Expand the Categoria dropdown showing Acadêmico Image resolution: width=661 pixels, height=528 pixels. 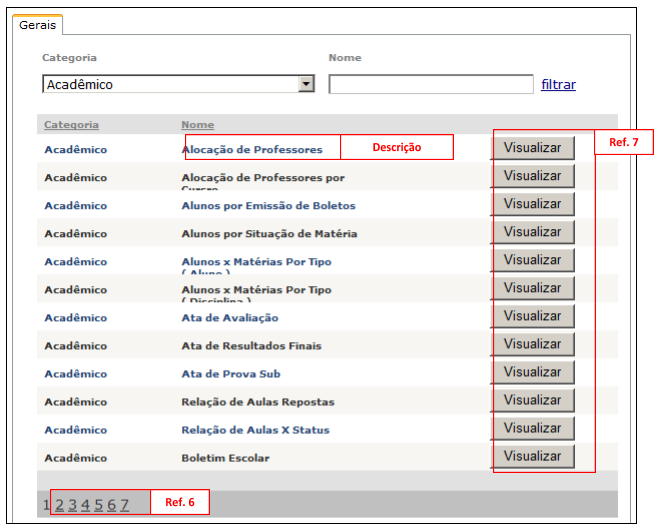coord(178,84)
